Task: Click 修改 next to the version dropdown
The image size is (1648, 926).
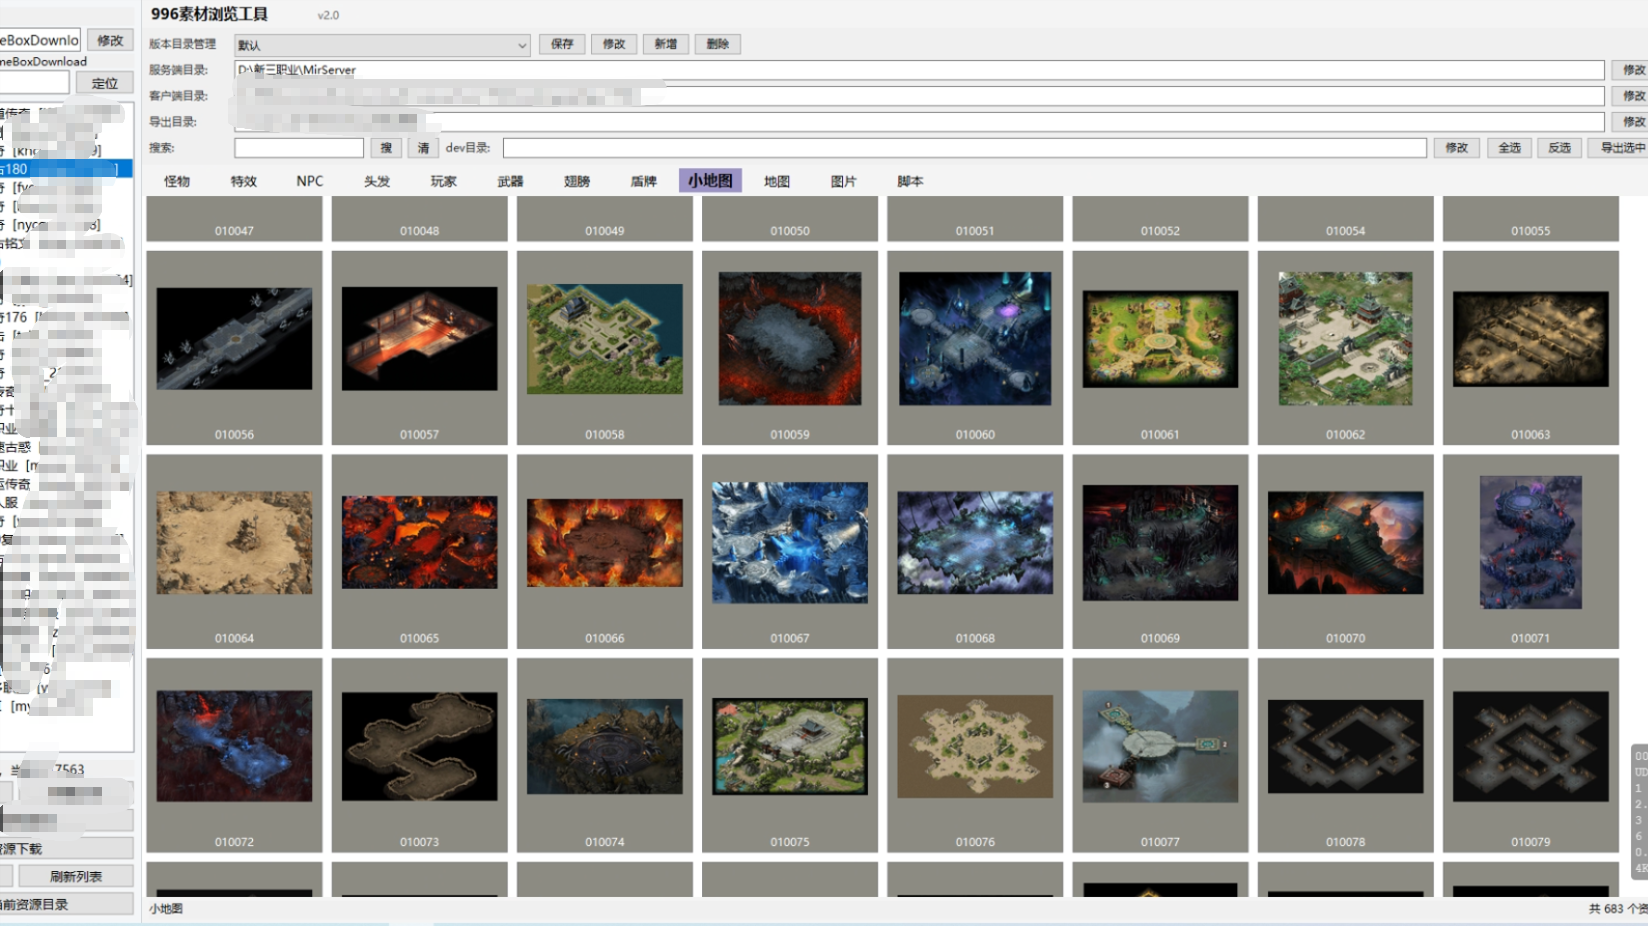Action: pyautogui.click(x=614, y=44)
